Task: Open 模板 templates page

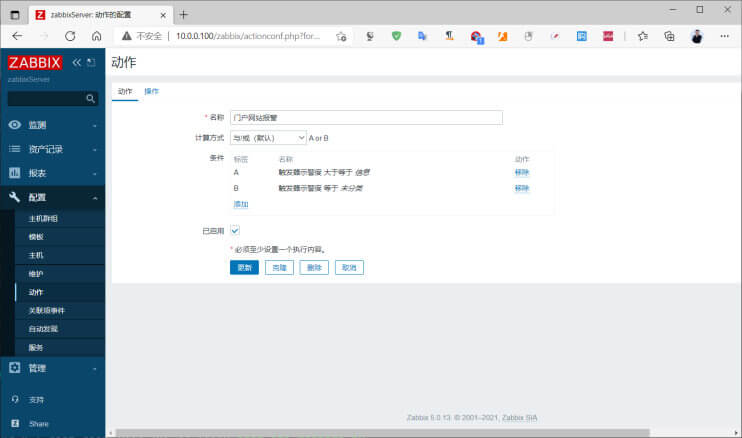Action: (36, 237)
